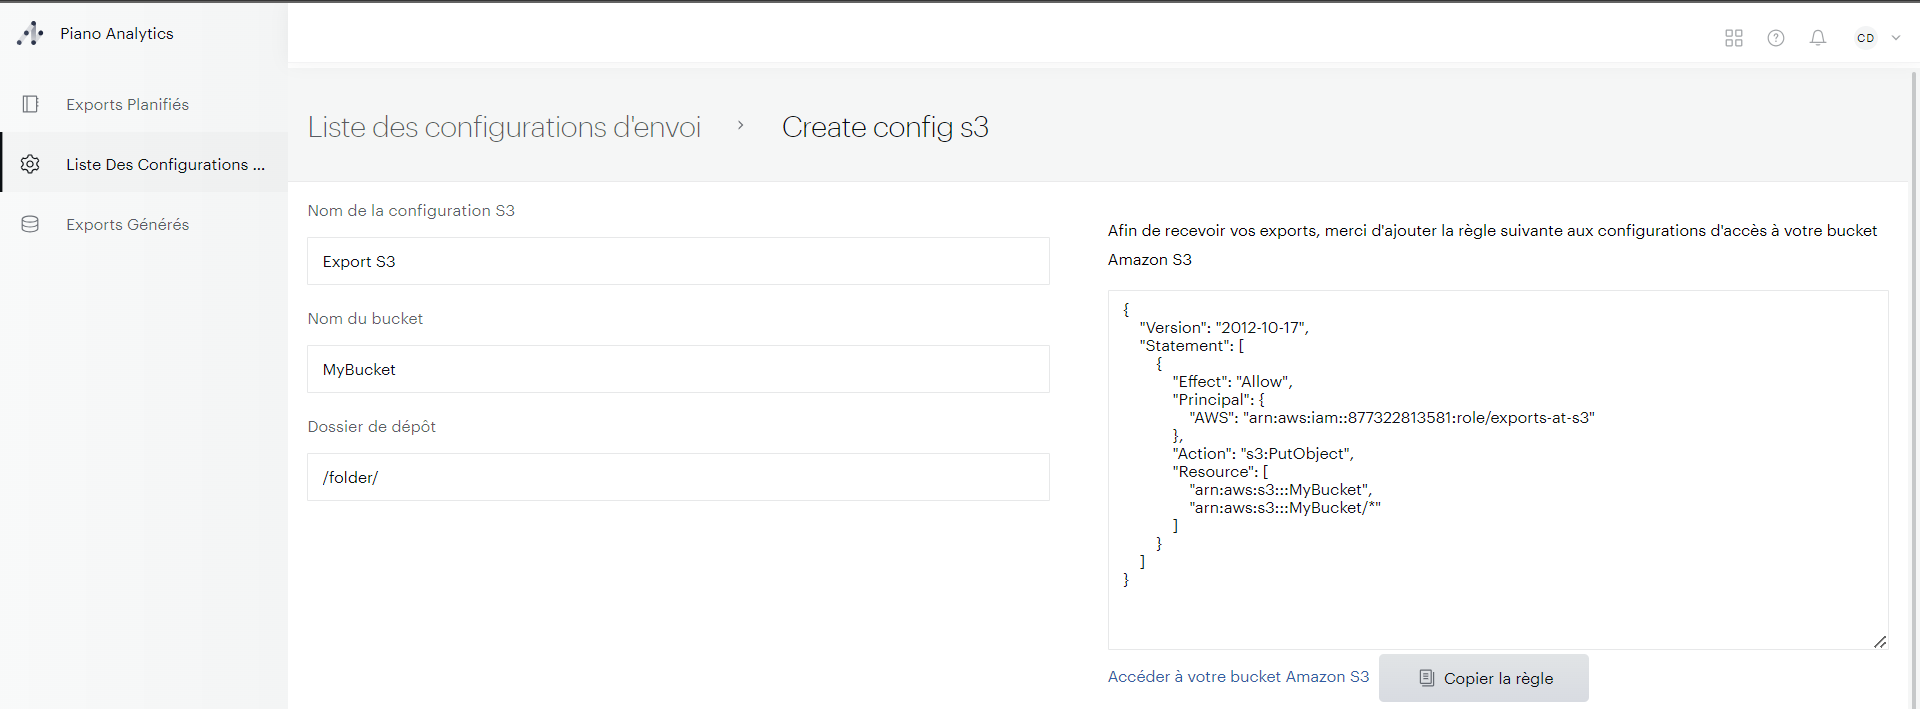The width and height of the screenshot is (1920, 709).
Task: Open the help question mark icon
Action: (1776, 38)
